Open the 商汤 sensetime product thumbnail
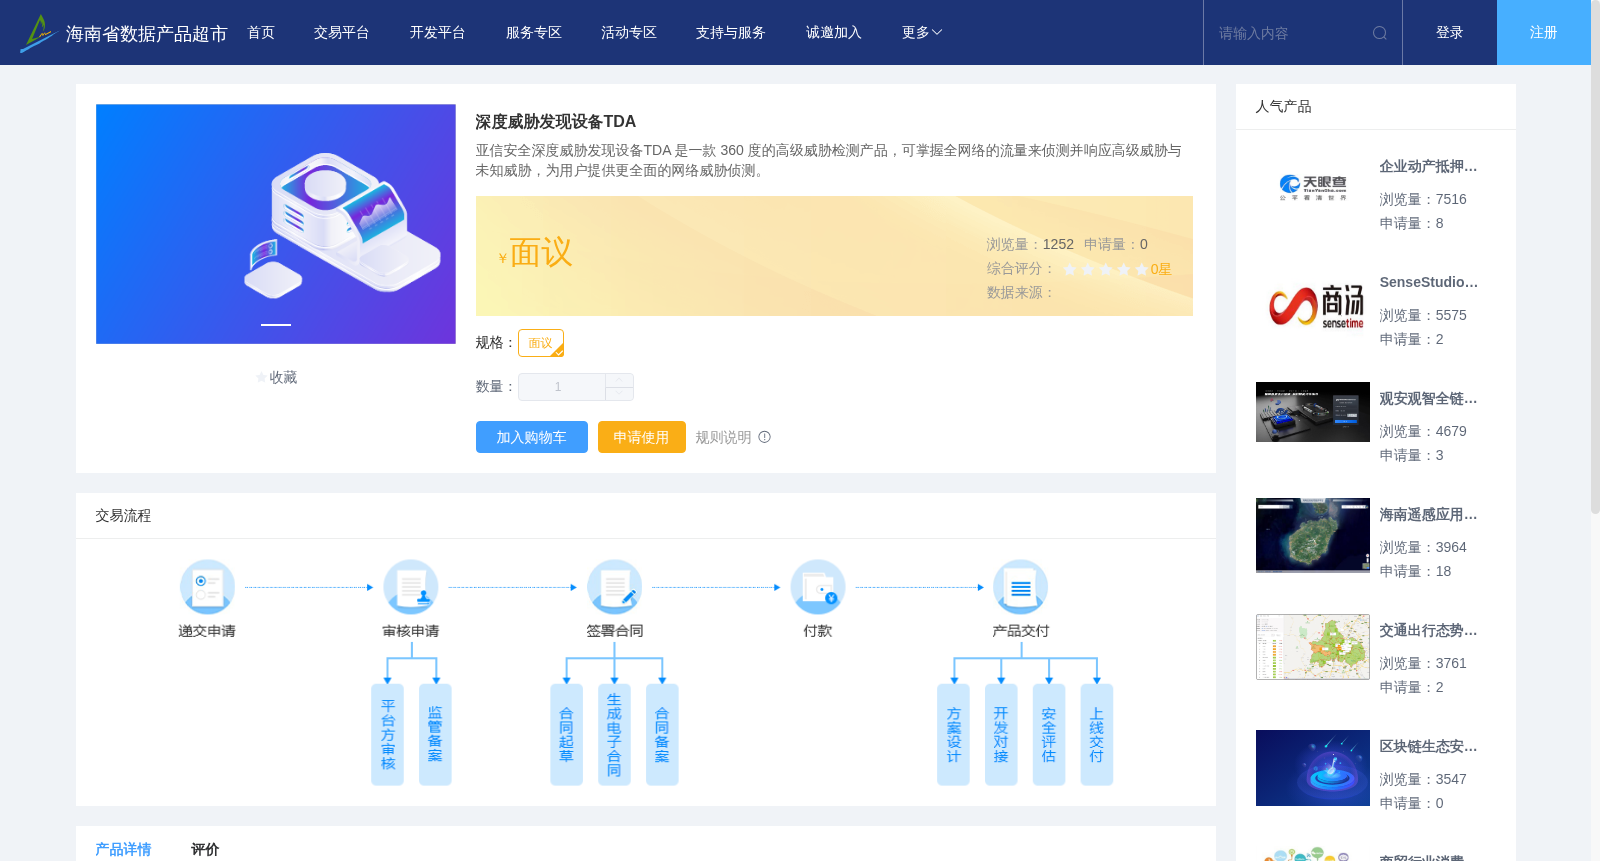This screenshot has width=1600, height=861. pyautogui.click(x=1313, y=304)
